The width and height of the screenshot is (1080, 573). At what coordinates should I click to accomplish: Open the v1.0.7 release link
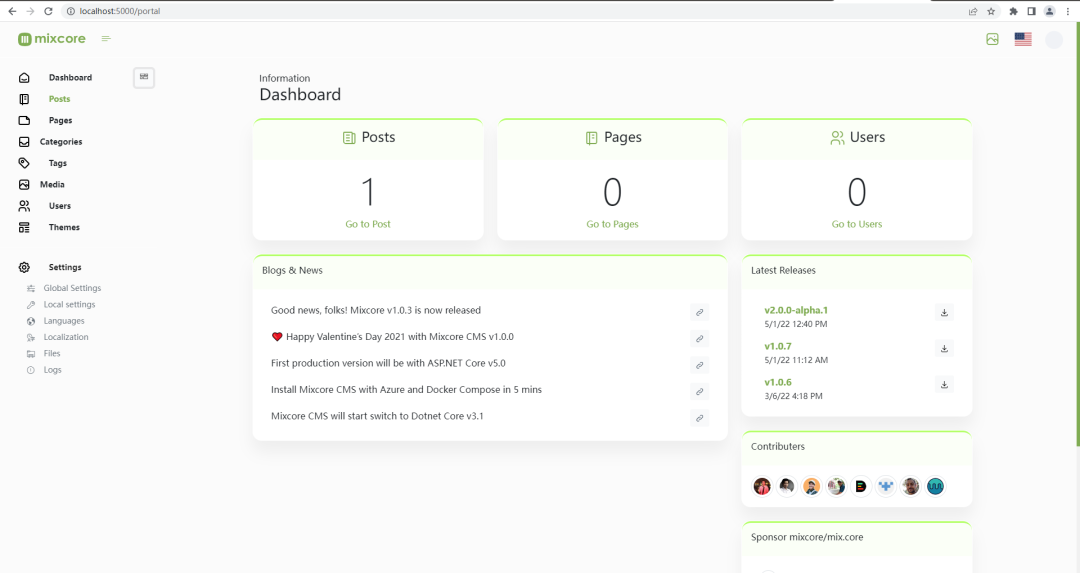[x=778, y=346]
